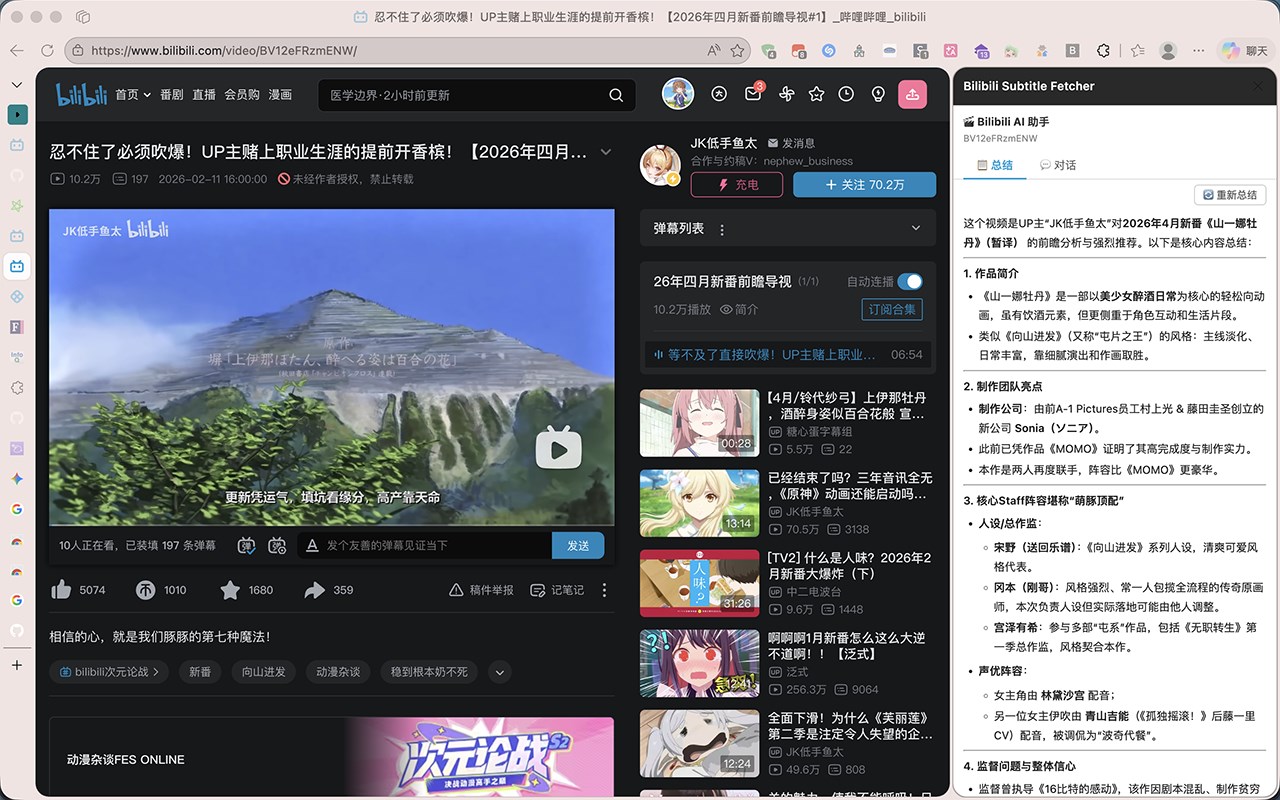Open favorites star icon in header

tap(817, 94)
